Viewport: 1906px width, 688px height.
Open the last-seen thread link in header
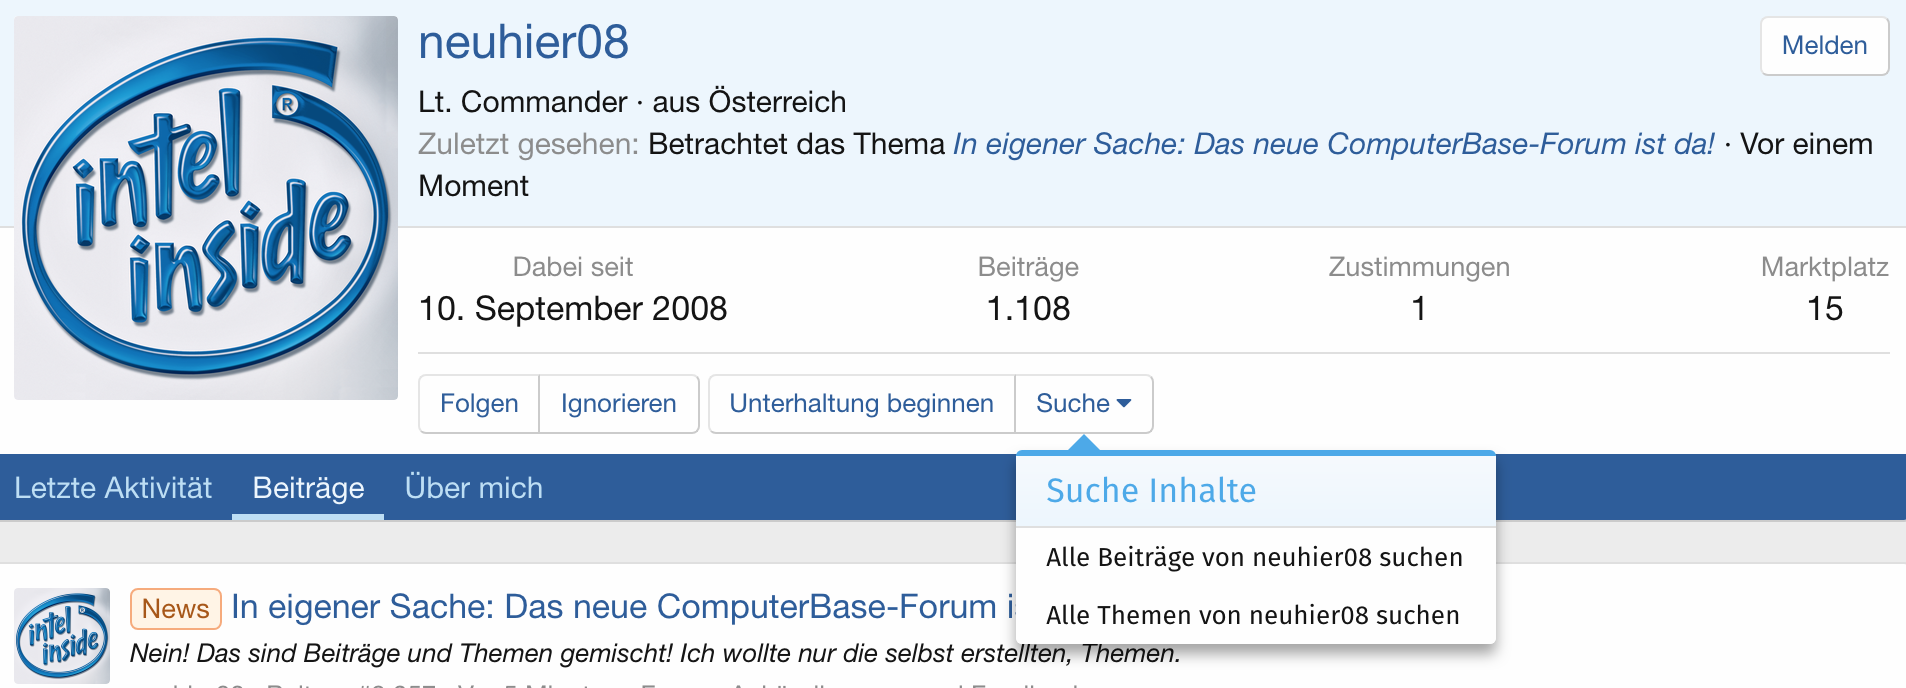[x=1333, y=144]
